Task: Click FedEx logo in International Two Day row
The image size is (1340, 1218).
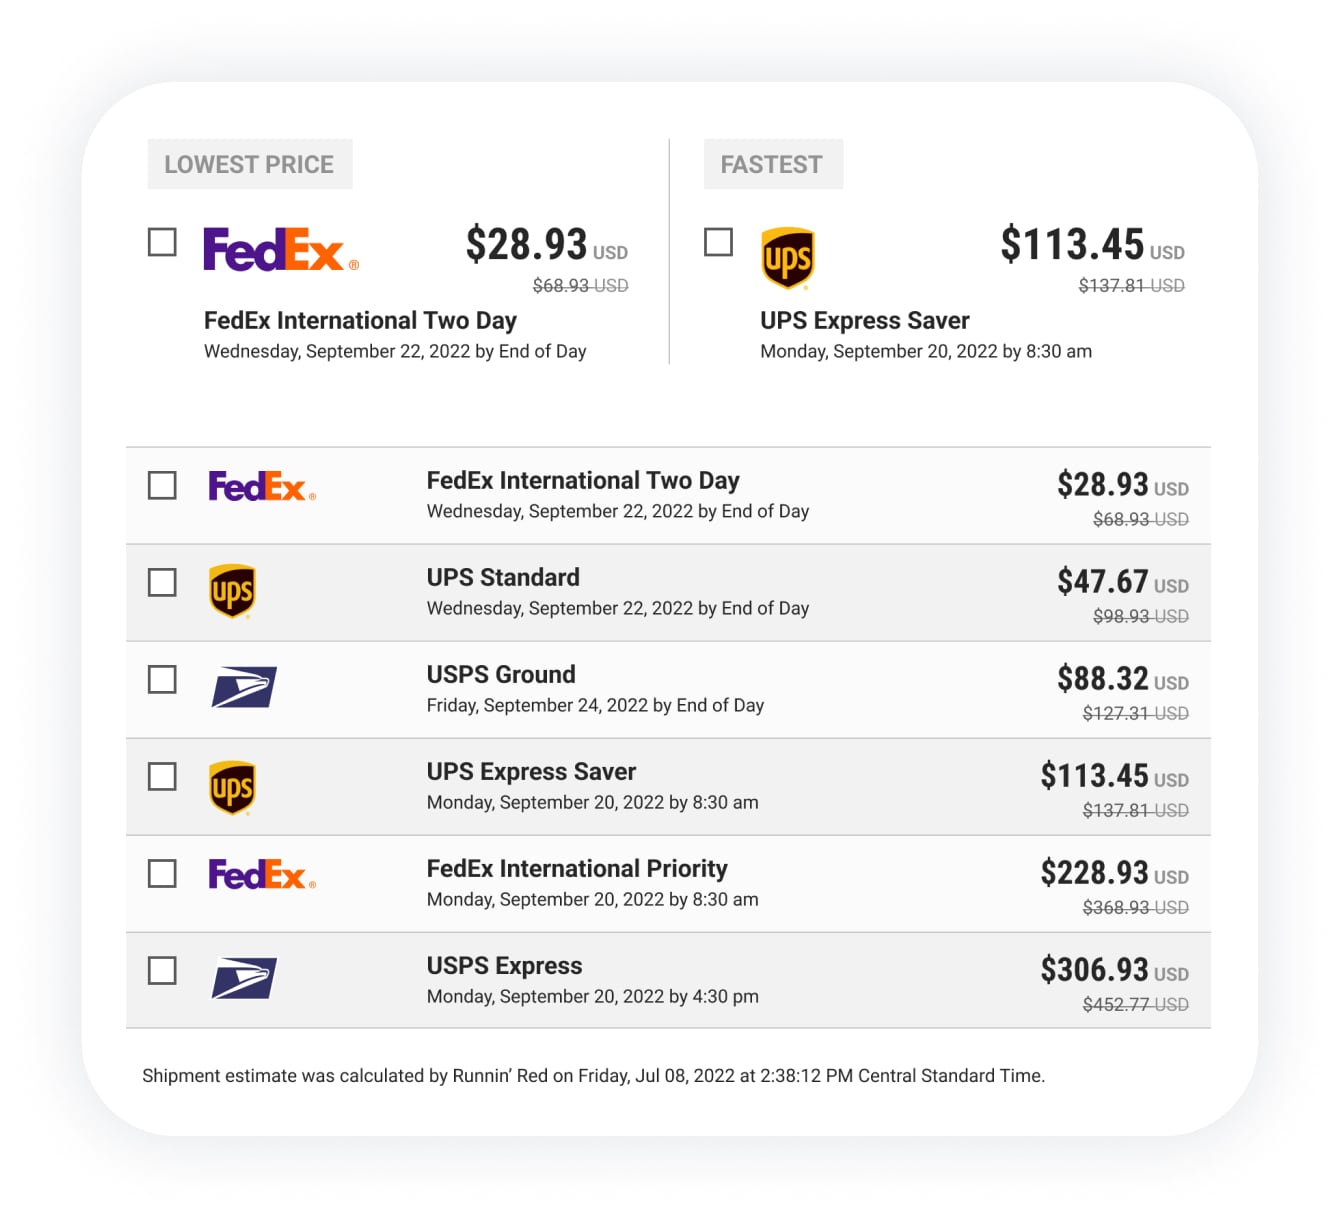Action: click(262, 486)
